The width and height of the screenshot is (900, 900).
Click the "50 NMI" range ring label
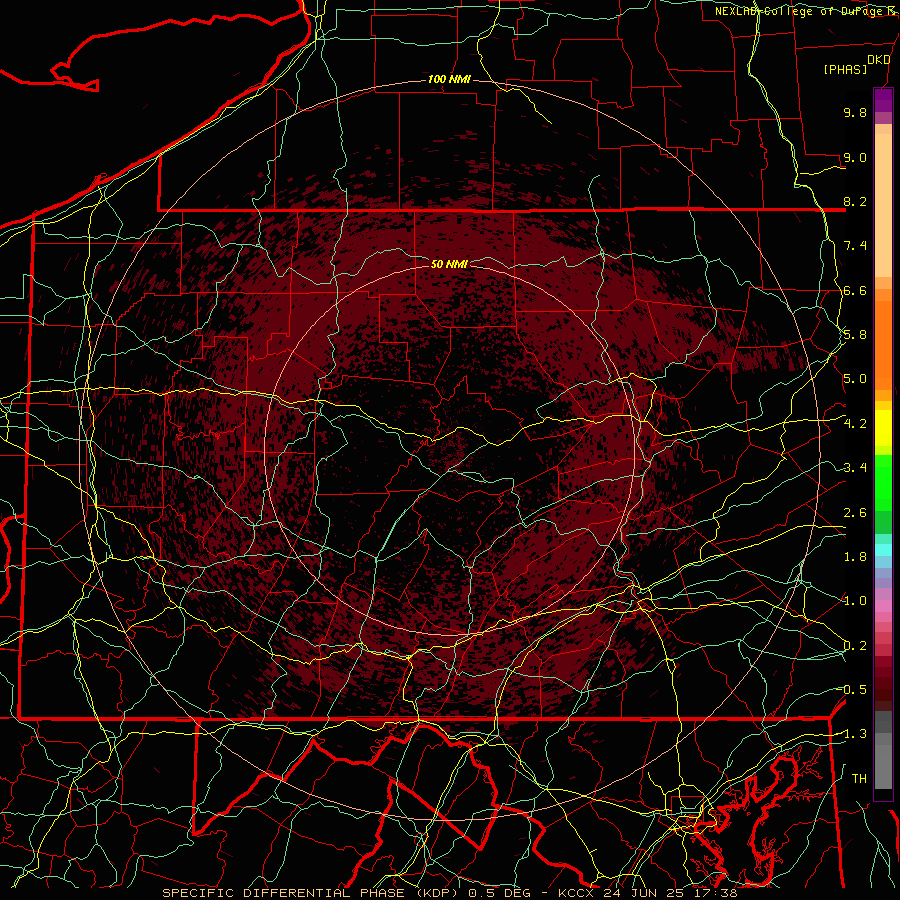click(449, 264)
